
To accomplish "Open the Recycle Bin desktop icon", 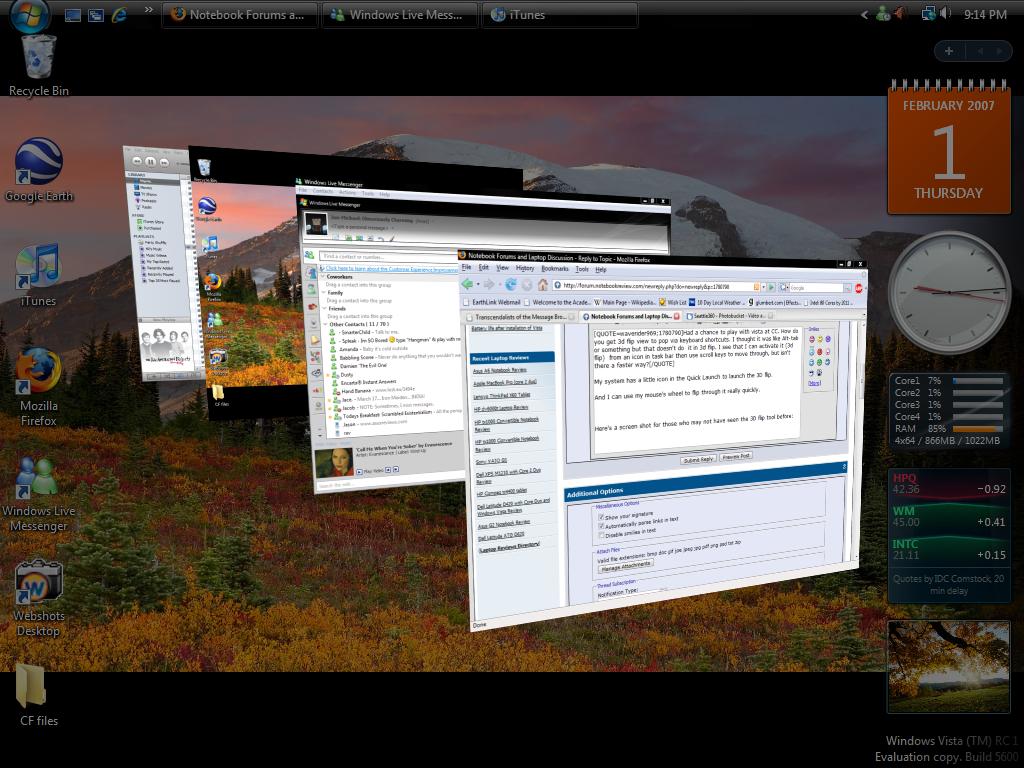I will point(39,65).
